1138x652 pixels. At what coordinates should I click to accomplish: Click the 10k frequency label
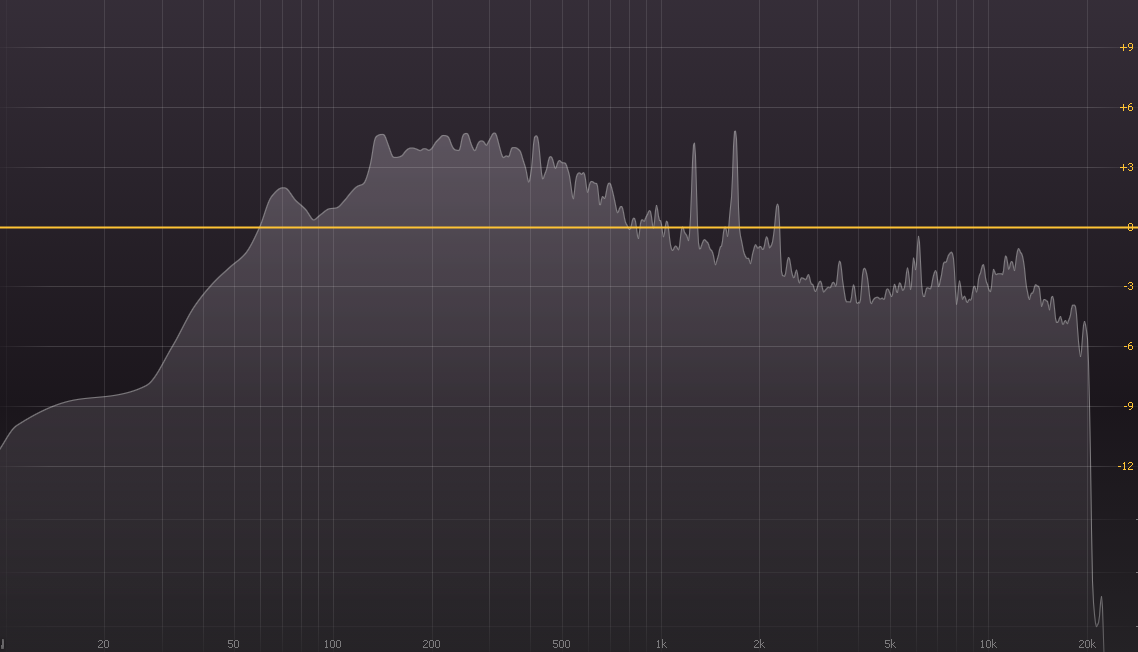coord(989,645)
